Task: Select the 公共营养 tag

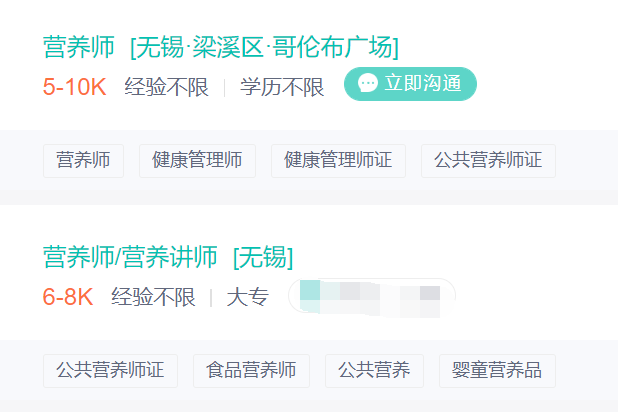Action: pos(374,371)
